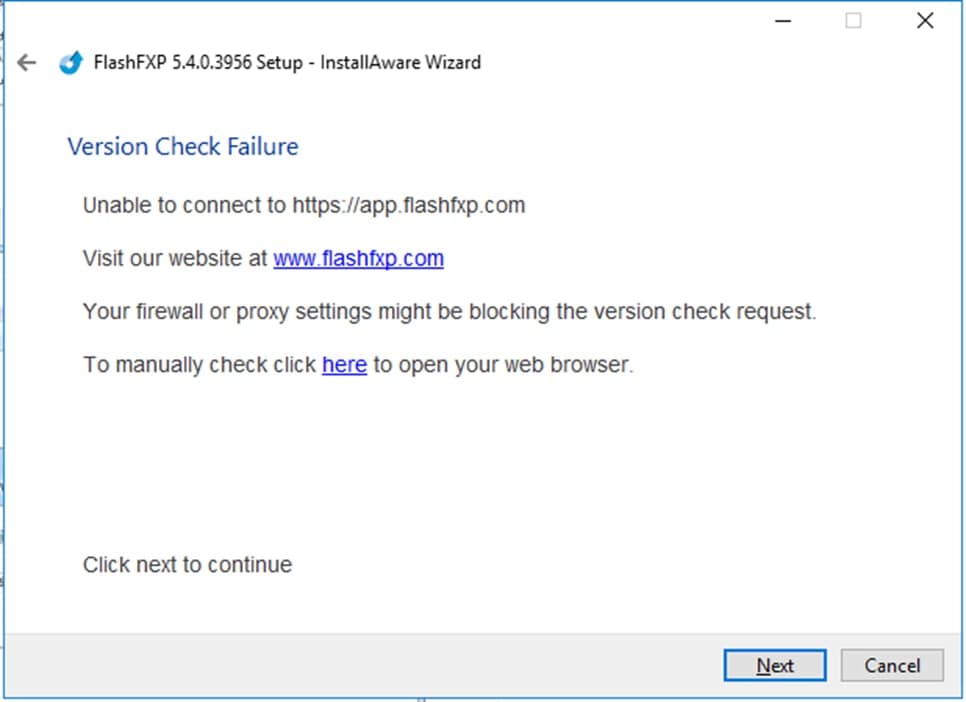The width and height of the screenshot is (966, 702).
Task: Click the greyed-out maximize window box
Action: [x=853, y=21]
